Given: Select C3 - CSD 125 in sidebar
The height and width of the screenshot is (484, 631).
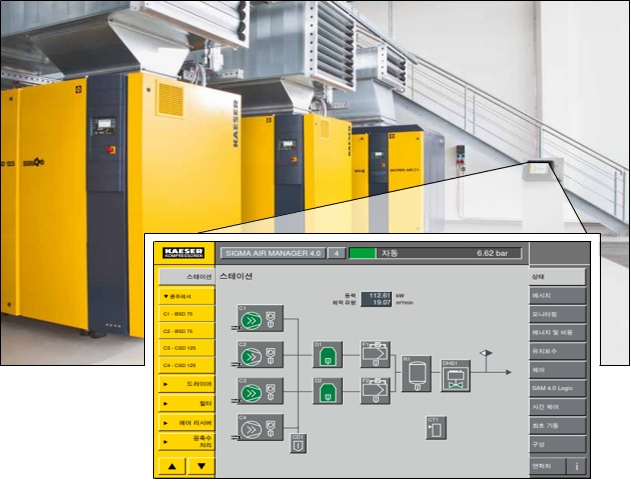Looking at the screenshot, I should (187, 348).
